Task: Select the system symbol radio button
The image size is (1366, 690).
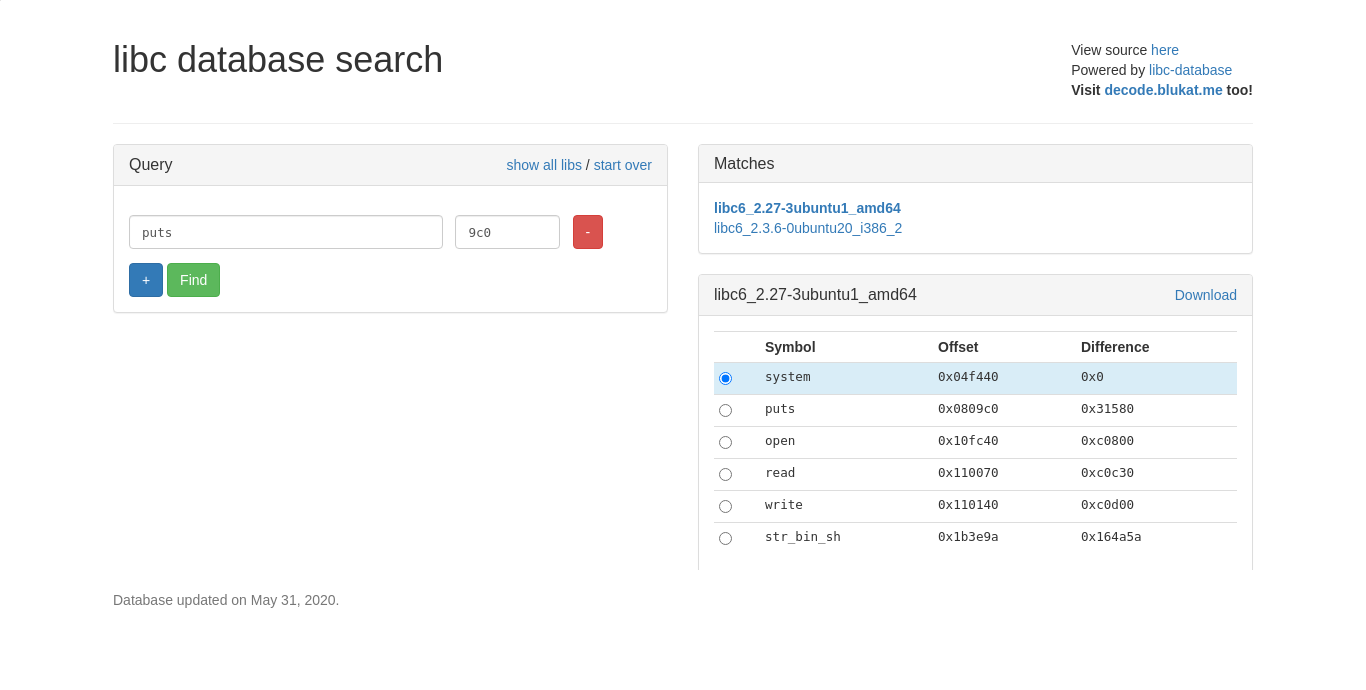Action: (725, 379)
